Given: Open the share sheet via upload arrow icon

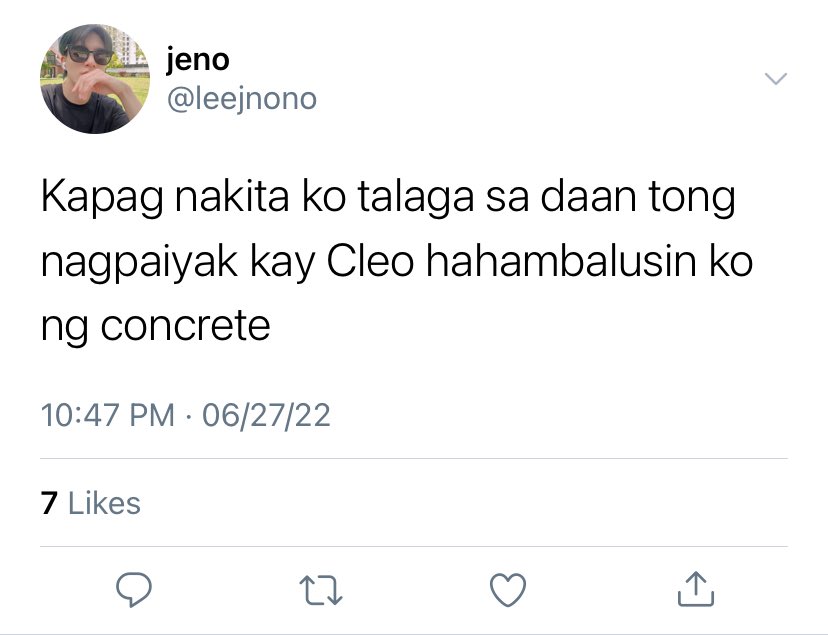Looking at the screenshot, I should [695, 589].
